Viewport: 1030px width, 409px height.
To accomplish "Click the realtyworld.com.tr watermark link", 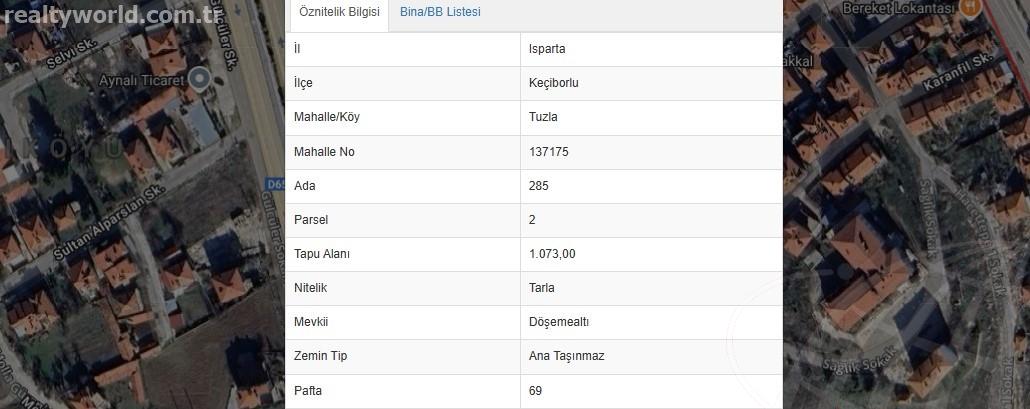I will coord(111,14).
